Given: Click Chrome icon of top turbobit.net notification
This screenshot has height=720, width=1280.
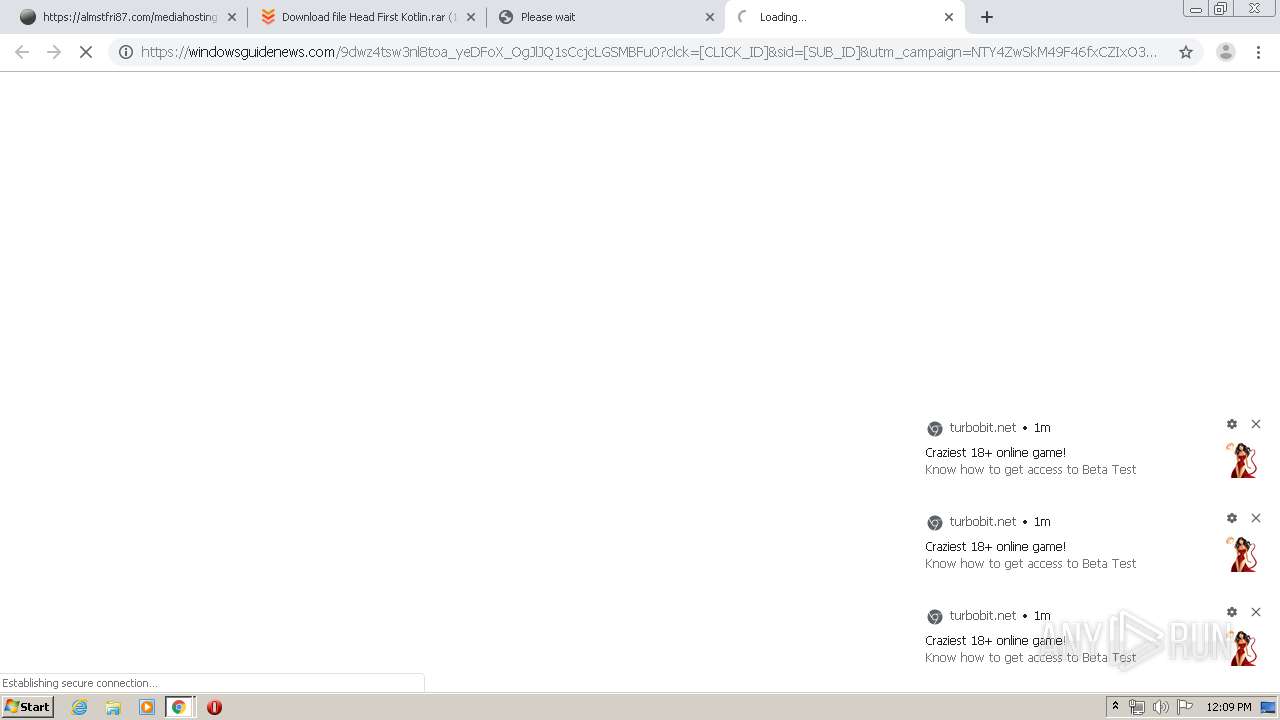Looking at the screenshot, I should [935, 429].
